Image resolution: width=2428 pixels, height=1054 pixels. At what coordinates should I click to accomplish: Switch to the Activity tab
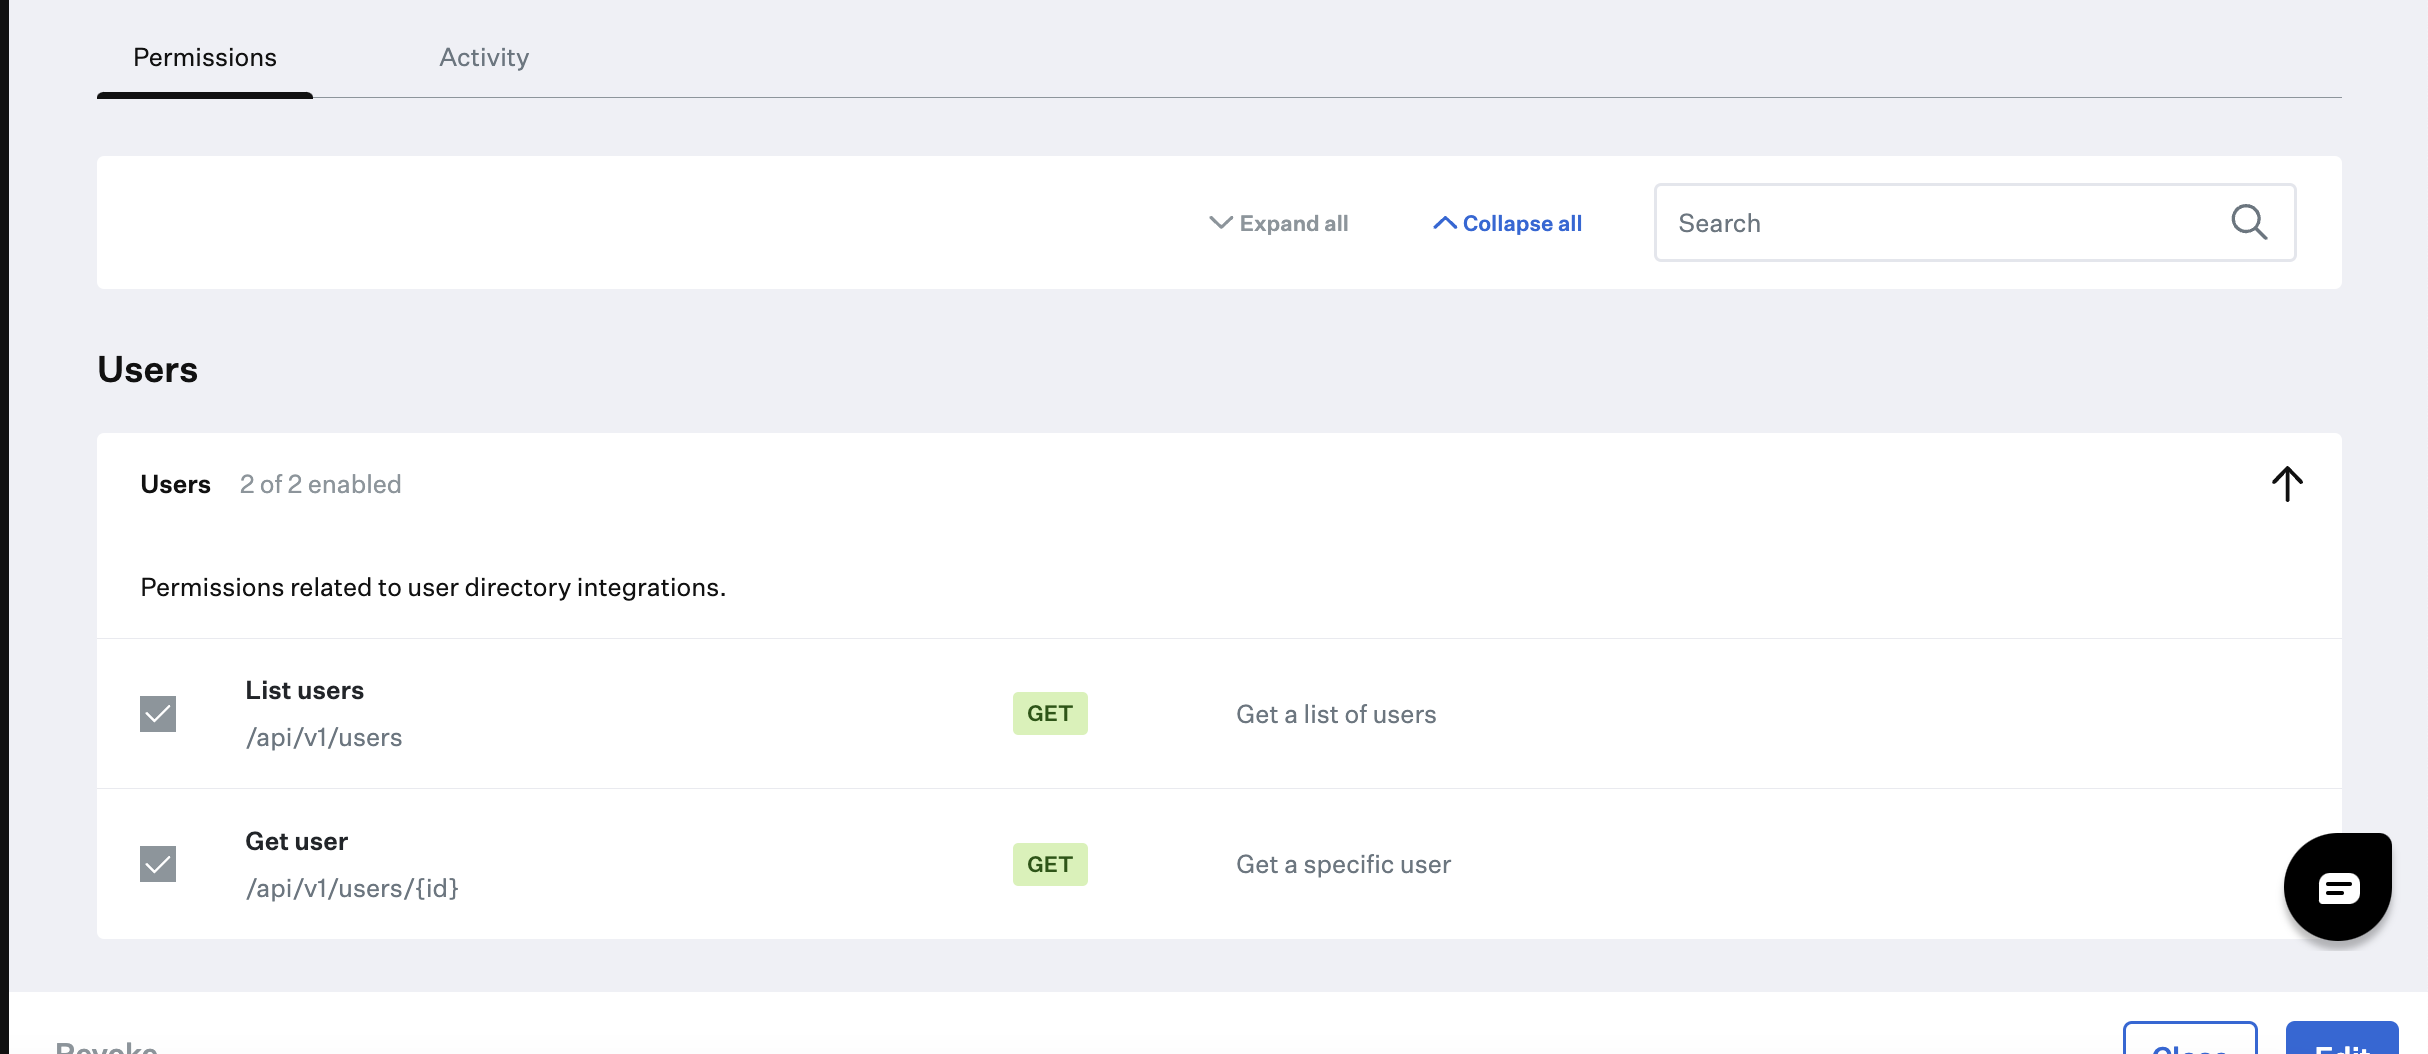pos(484,57)
